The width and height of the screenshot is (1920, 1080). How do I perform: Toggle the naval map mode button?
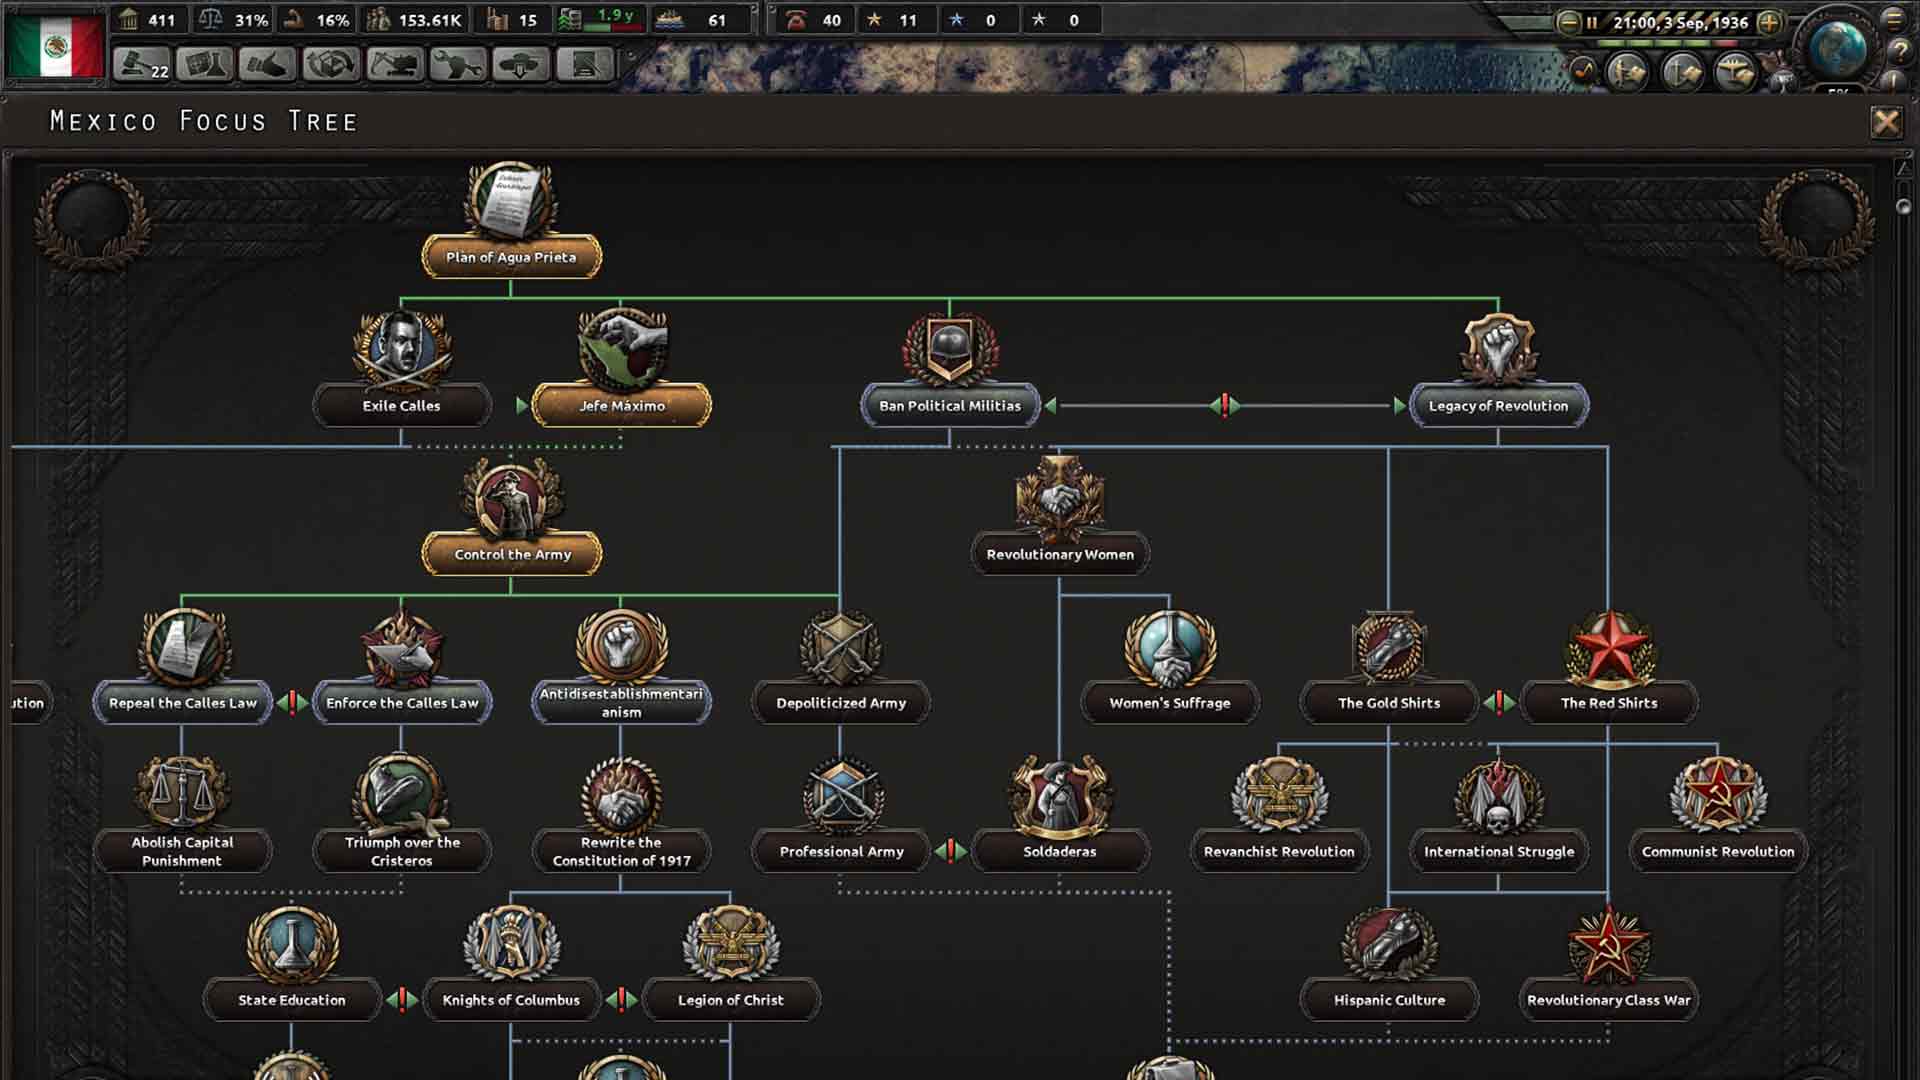tap(1681, 71)
